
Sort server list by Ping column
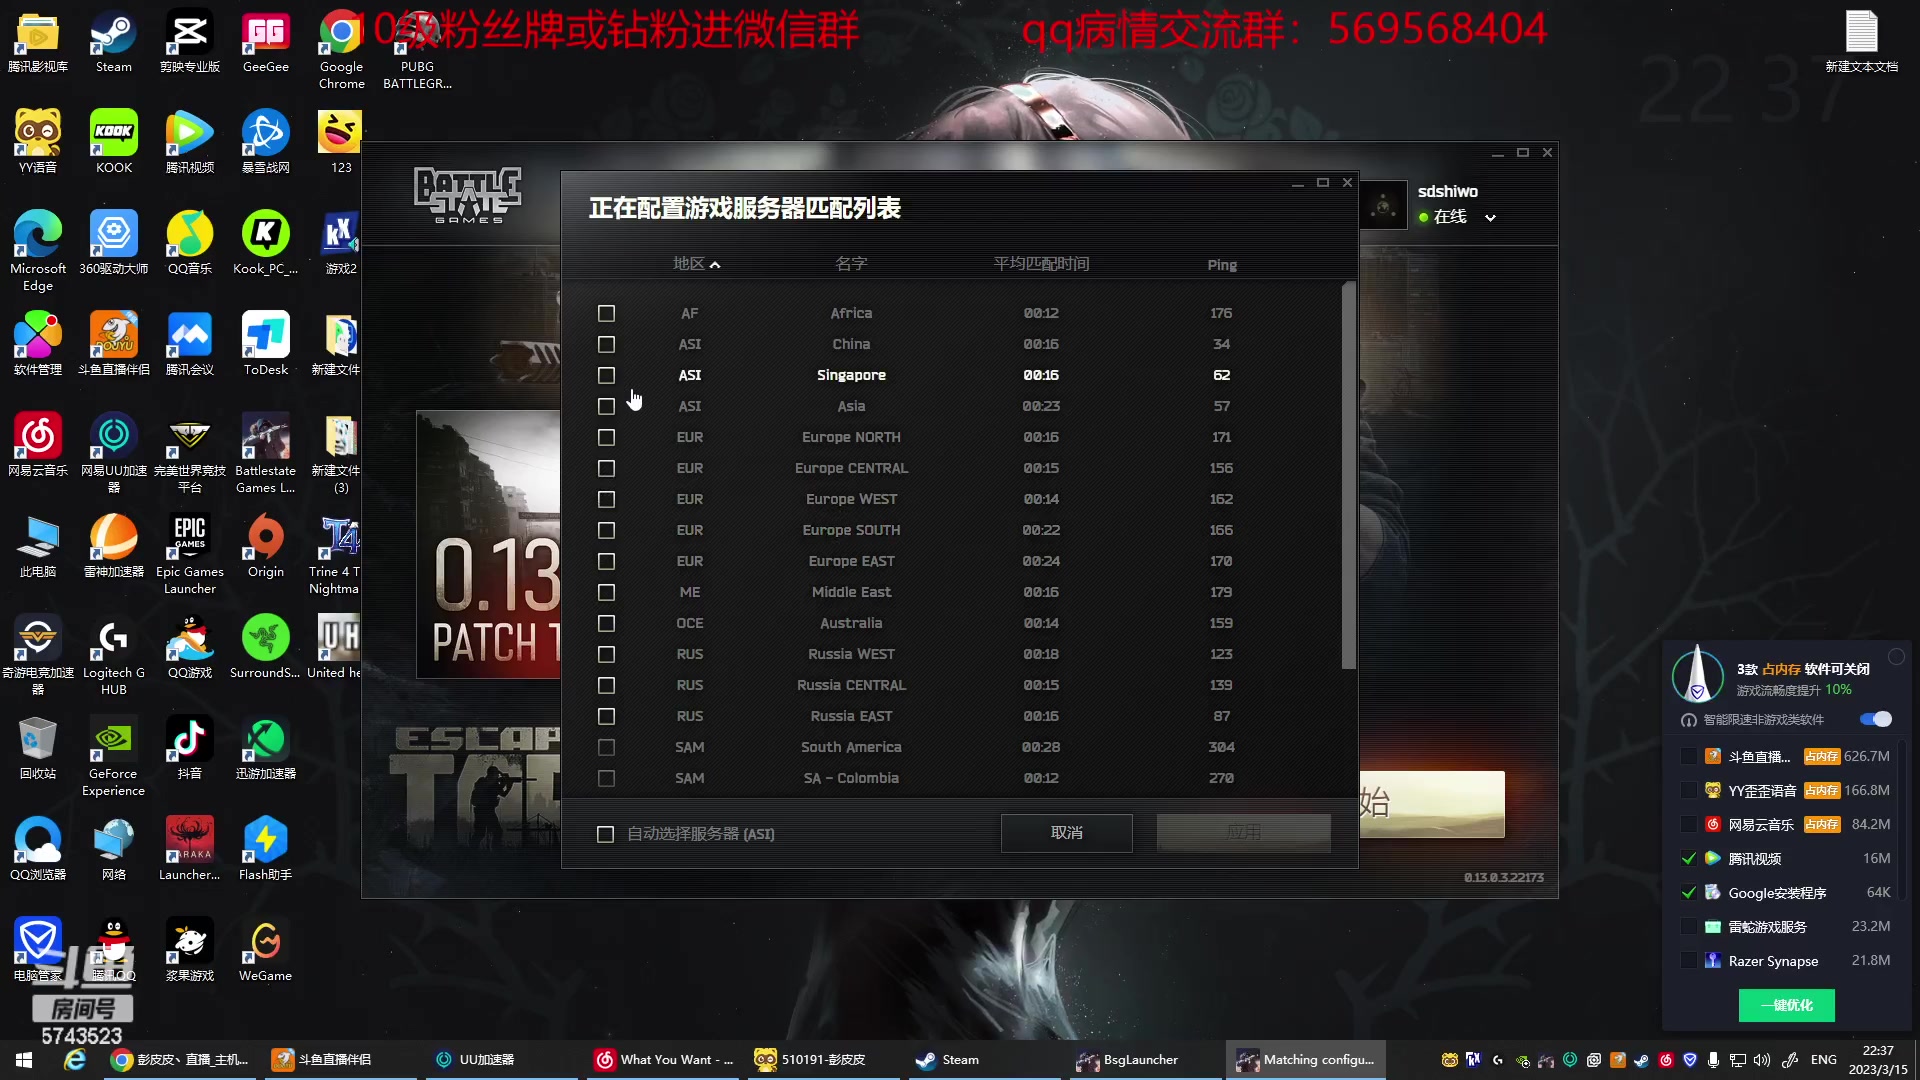tap(1221, 265)
